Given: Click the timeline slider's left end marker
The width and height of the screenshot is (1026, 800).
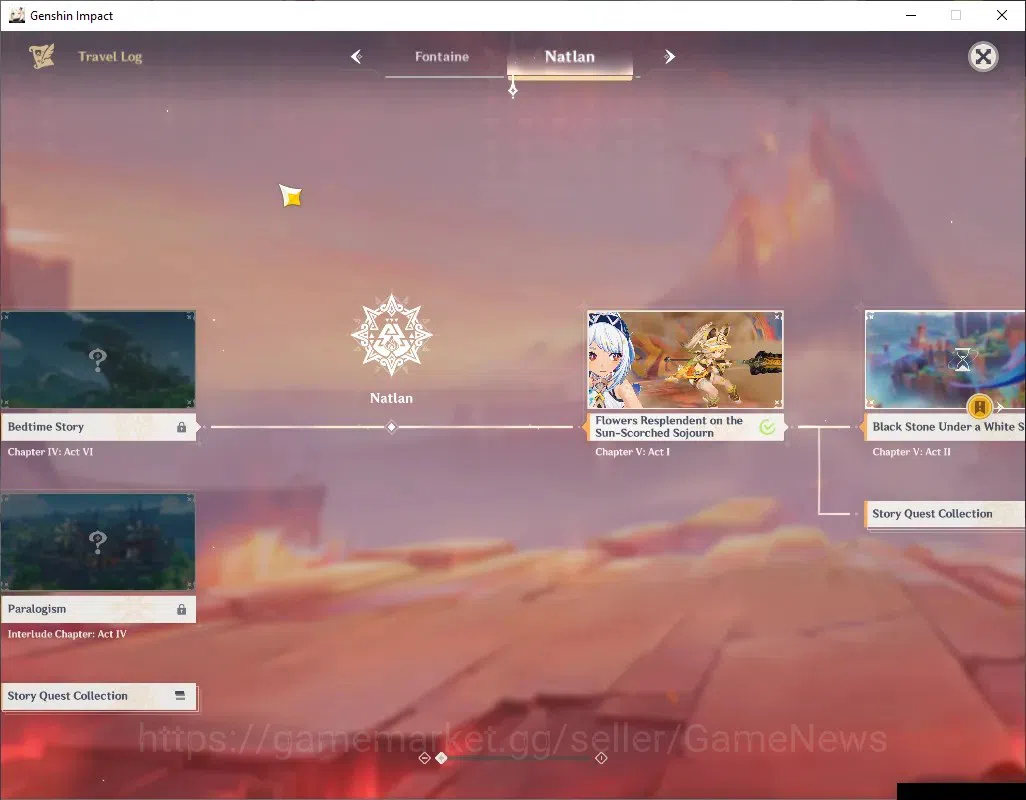Looking at the screenshot, I should [424, 758].
